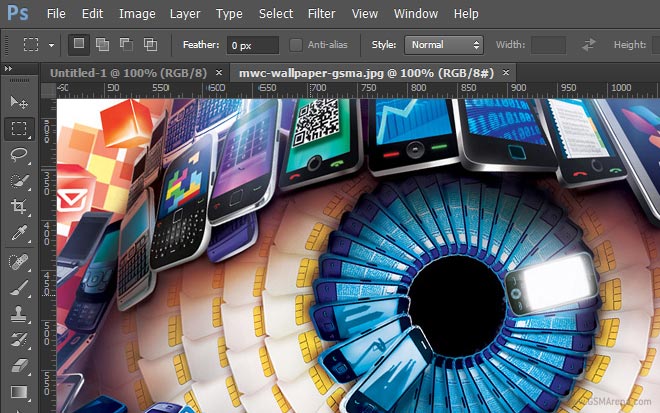Open the Style dropdown showing Normal

coord(444,45)
